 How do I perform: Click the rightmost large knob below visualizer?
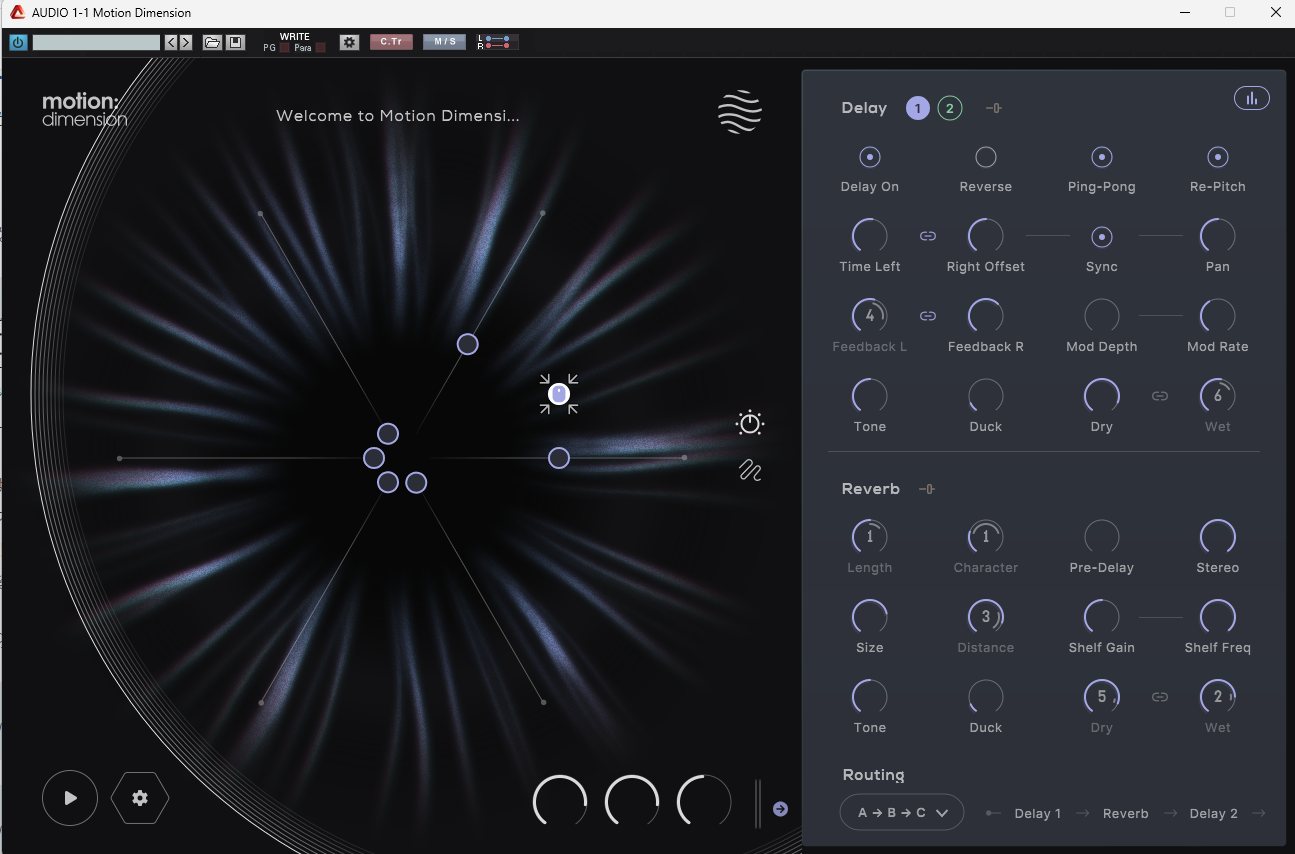(704, 802)
